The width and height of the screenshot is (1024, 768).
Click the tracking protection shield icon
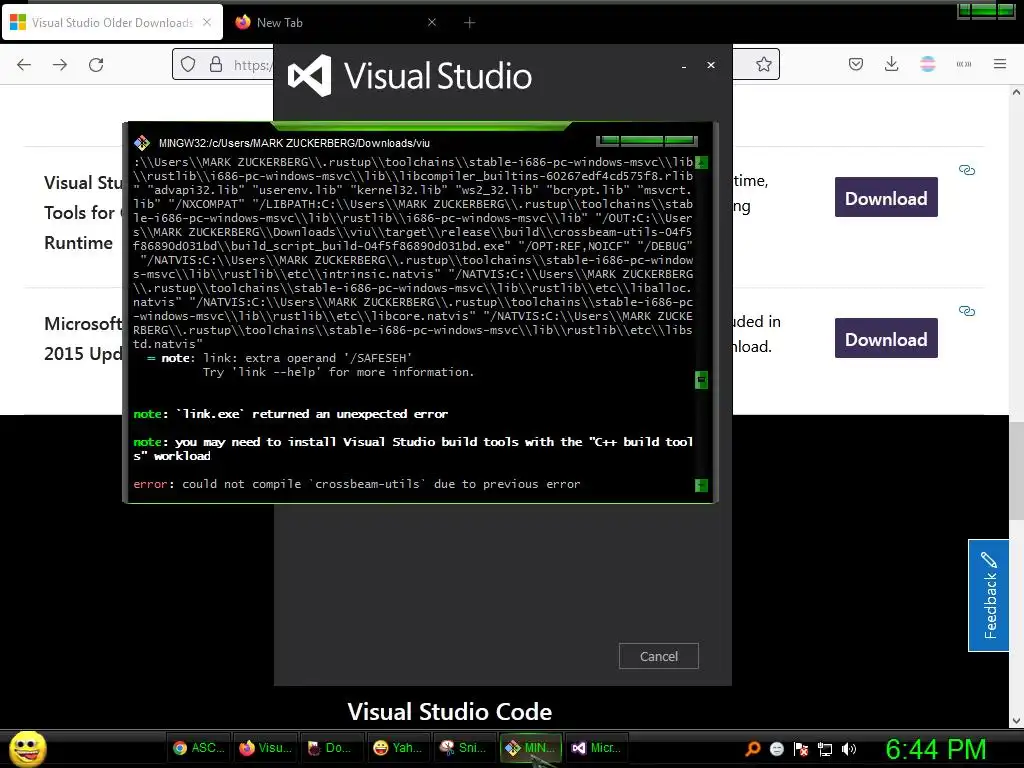pos(188,64)
